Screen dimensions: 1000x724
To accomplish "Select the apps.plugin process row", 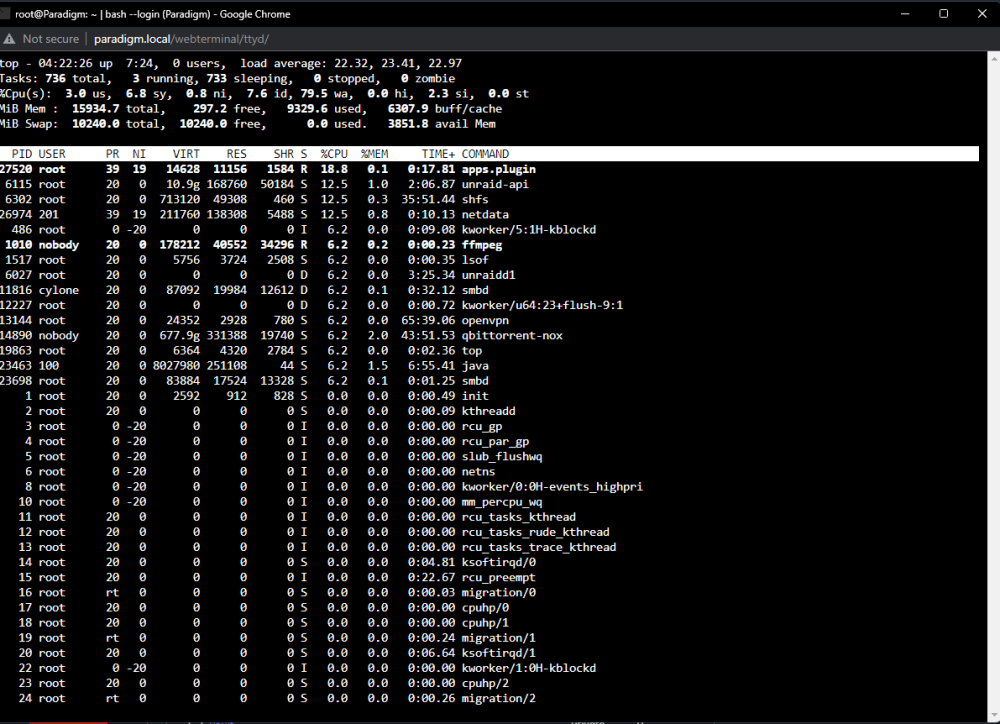I will (x=489, y=169).
